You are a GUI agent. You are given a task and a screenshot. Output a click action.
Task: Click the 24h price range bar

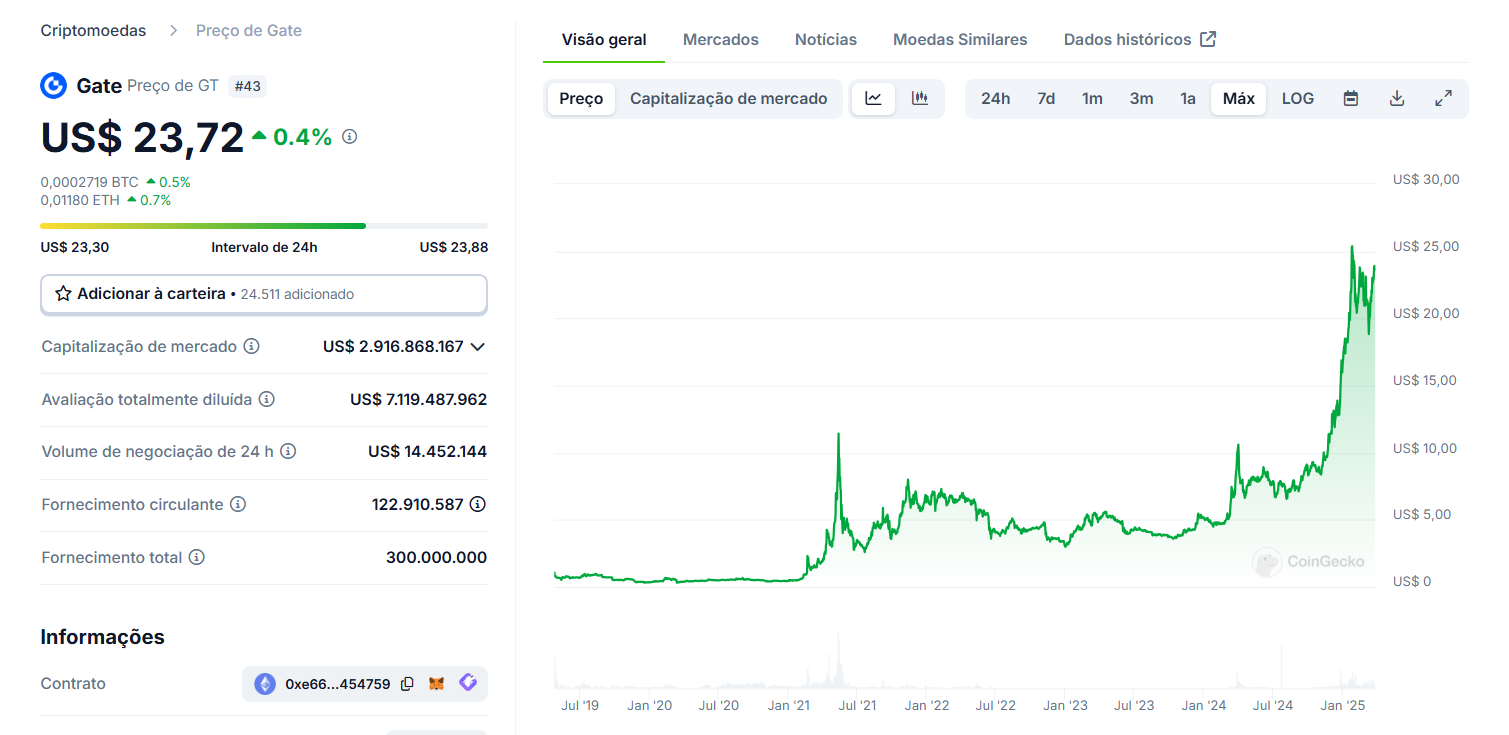coord(264,226)
